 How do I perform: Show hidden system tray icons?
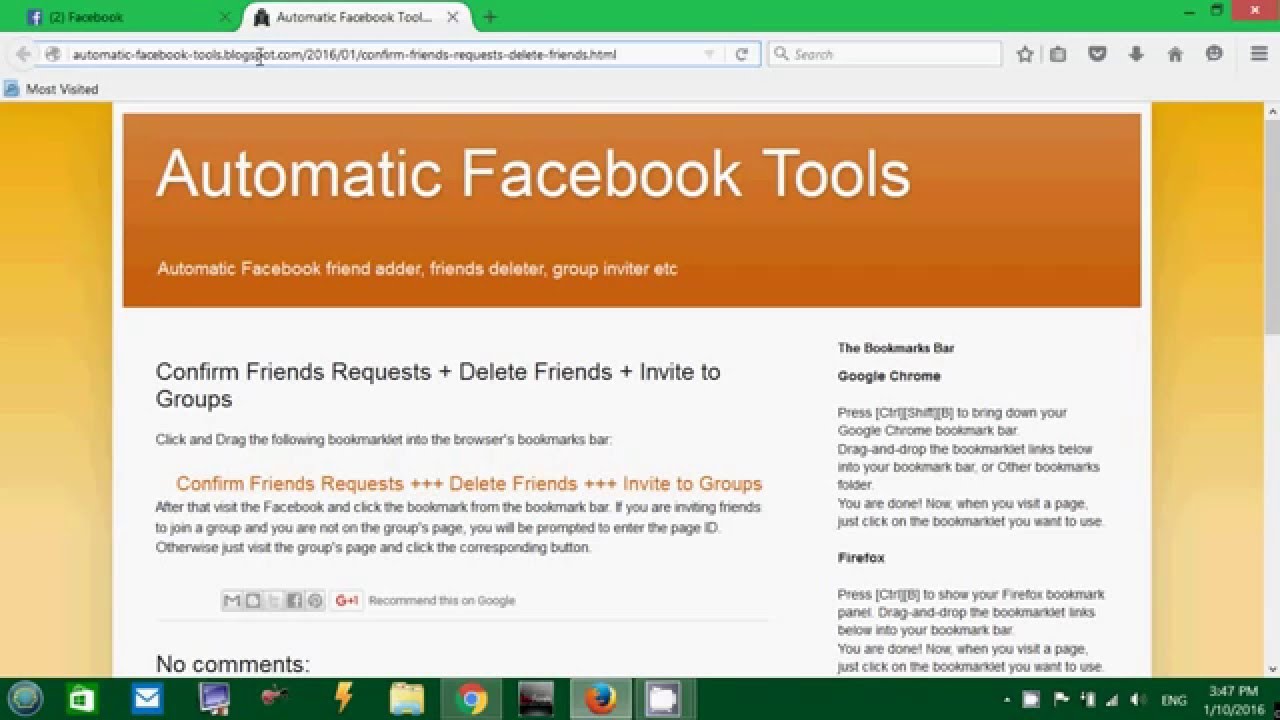point(1006,700)
